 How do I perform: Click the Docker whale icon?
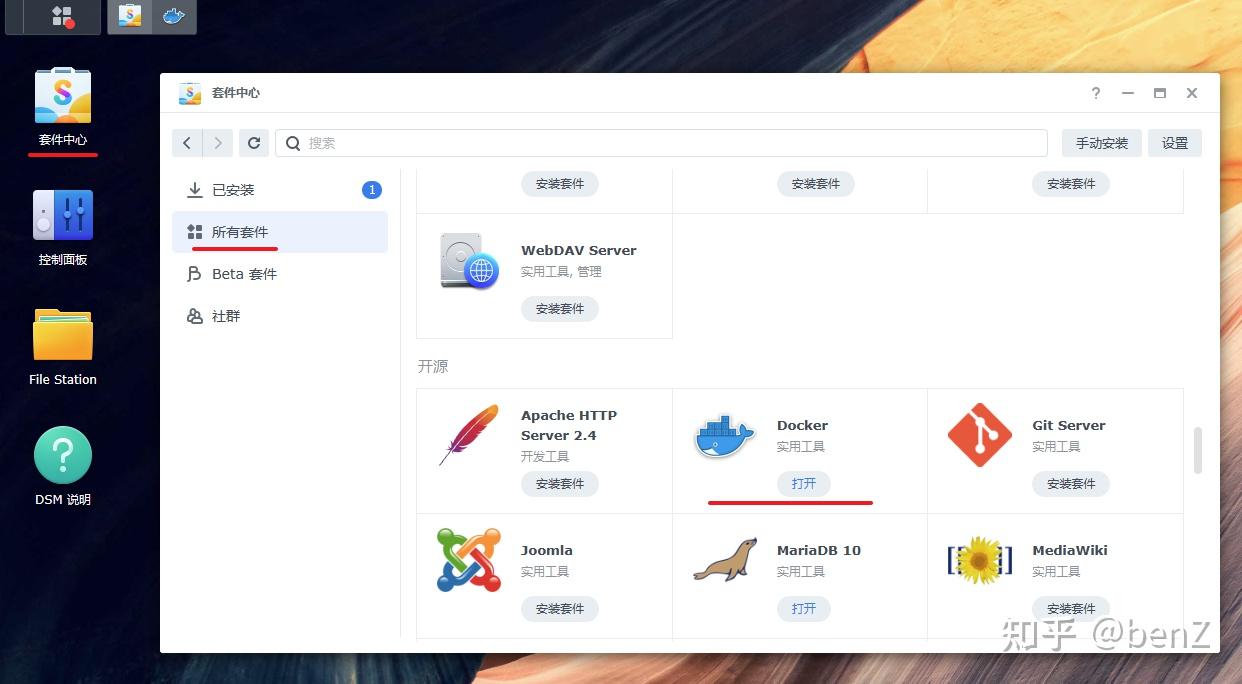723,434
